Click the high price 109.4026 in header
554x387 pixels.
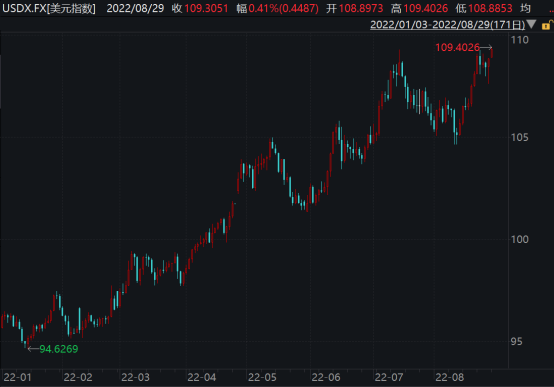tap(426, 8)
